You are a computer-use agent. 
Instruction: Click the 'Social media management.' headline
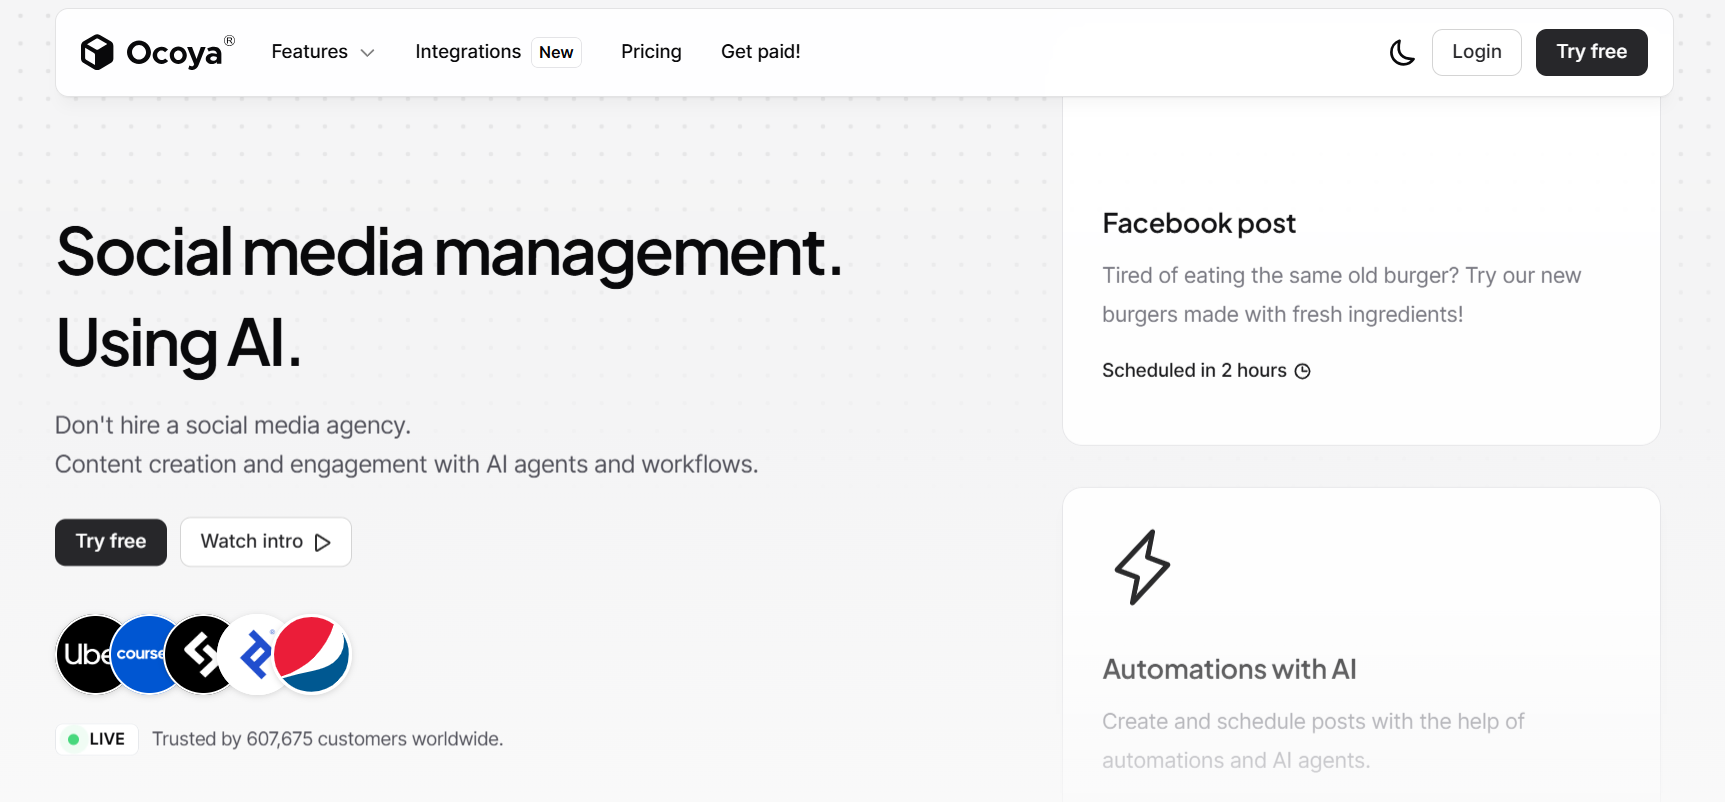(449, 252)
